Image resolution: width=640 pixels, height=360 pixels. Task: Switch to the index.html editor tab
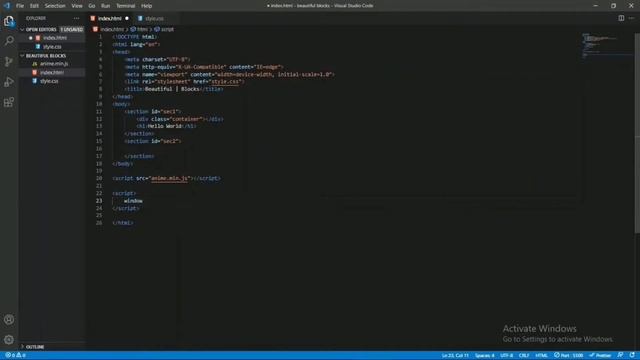tap(110, 18)
